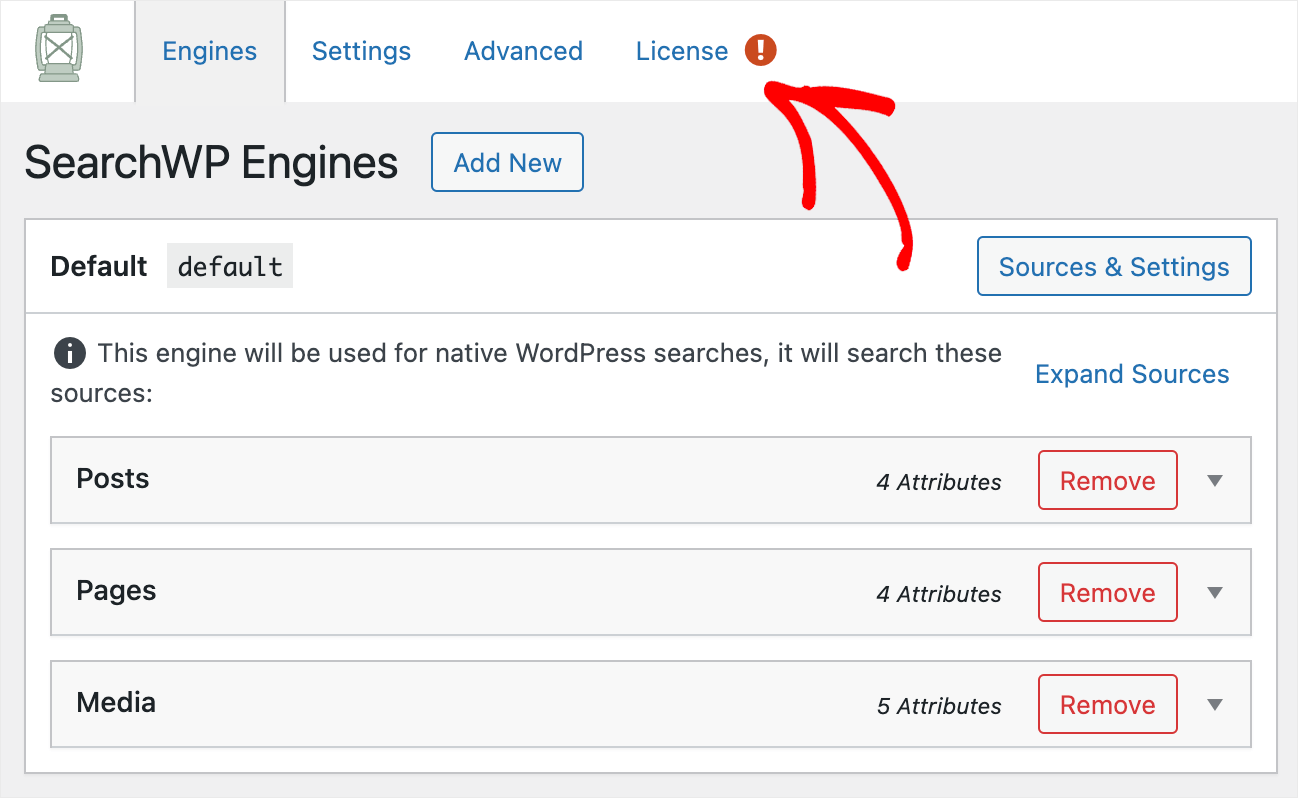Open the Settings tab
The width and height of the screenshot is (1298, 798).
click(x=361, y=51)
